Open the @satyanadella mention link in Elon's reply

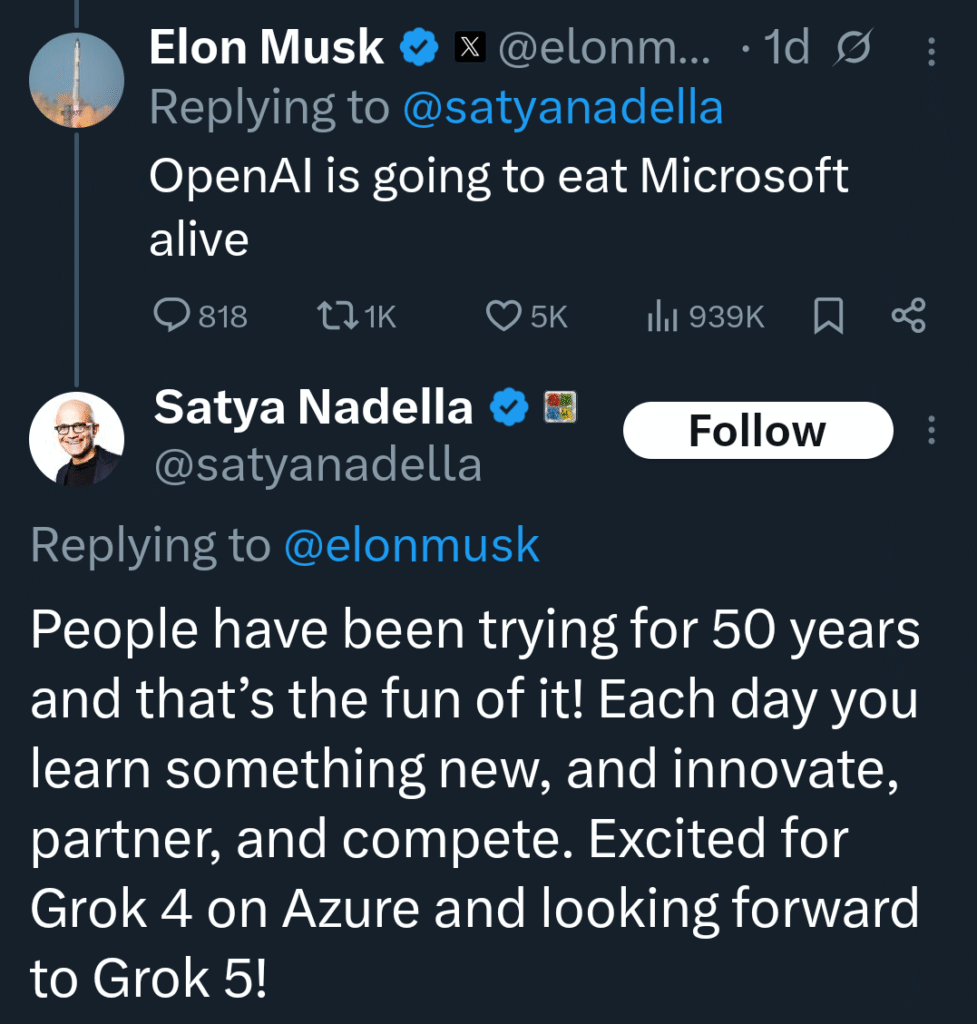561,108
